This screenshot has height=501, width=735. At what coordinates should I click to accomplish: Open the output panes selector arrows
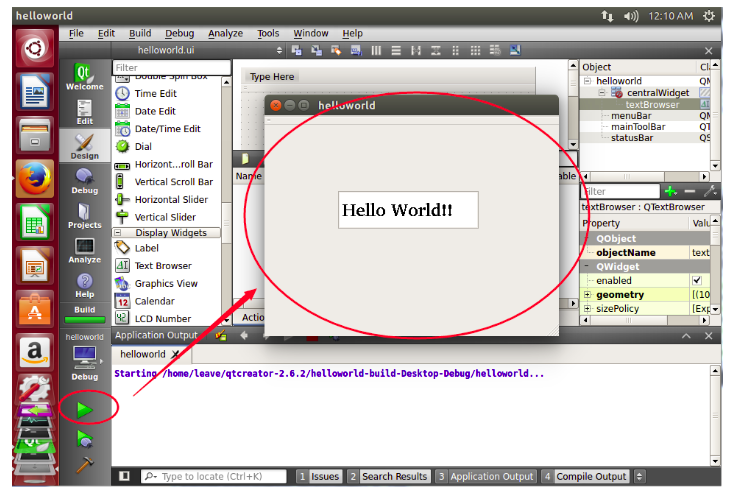coord(639,477)
